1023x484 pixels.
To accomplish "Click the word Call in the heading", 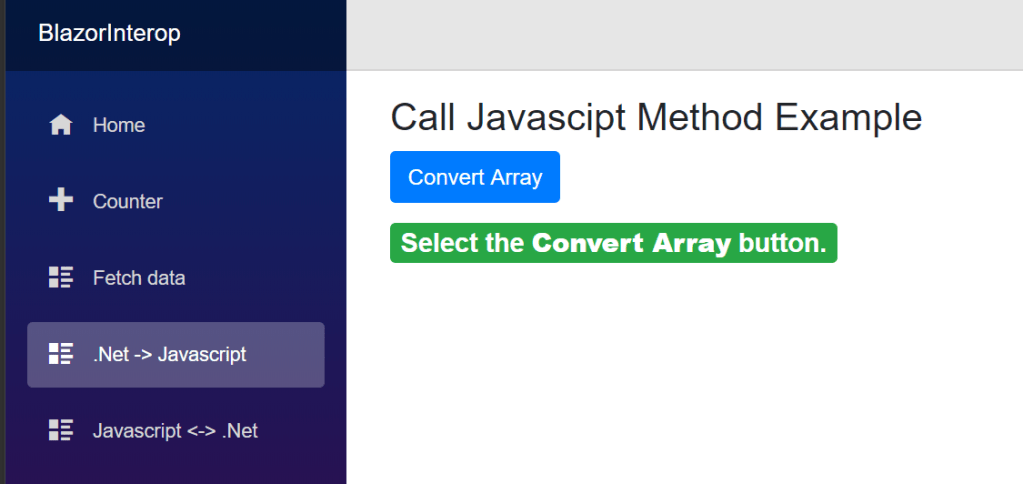I will tap(424, 118).
